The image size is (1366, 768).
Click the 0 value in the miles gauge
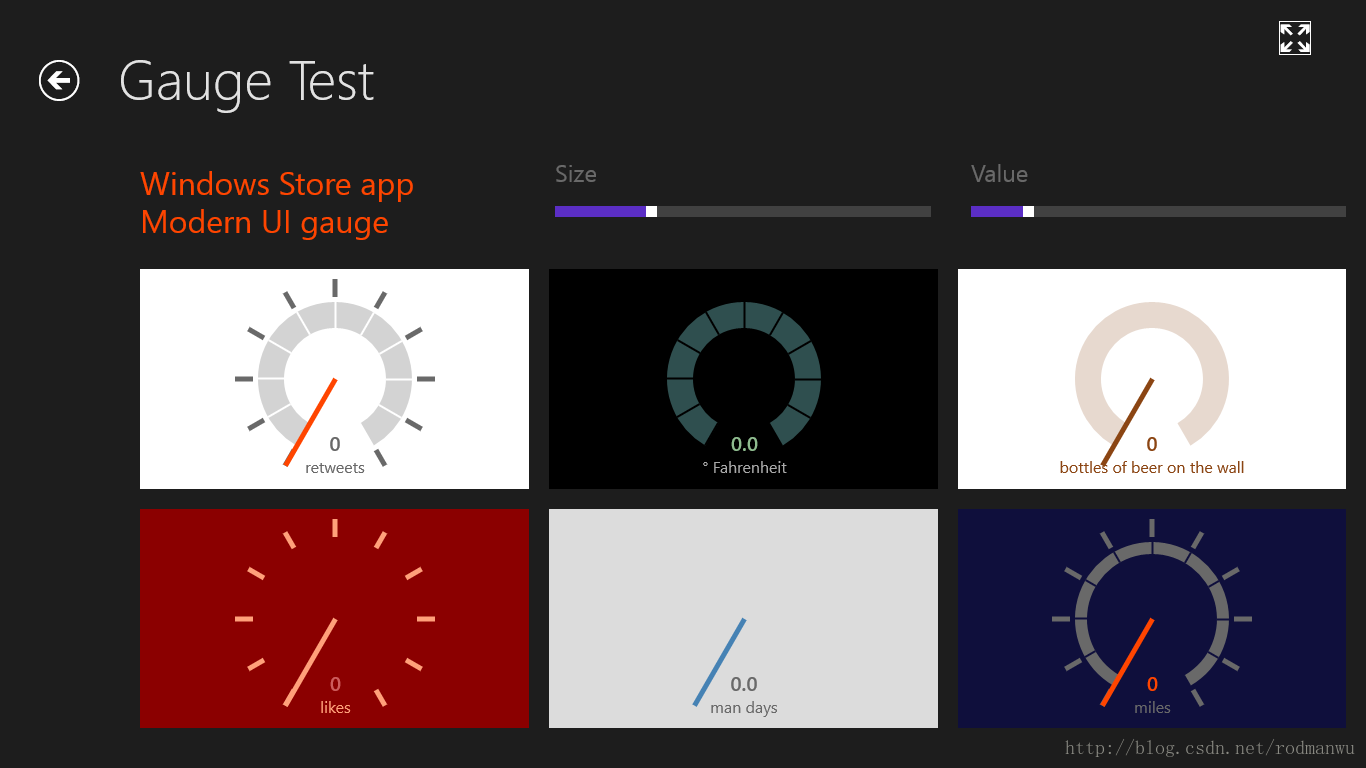tap(1152, 684)
